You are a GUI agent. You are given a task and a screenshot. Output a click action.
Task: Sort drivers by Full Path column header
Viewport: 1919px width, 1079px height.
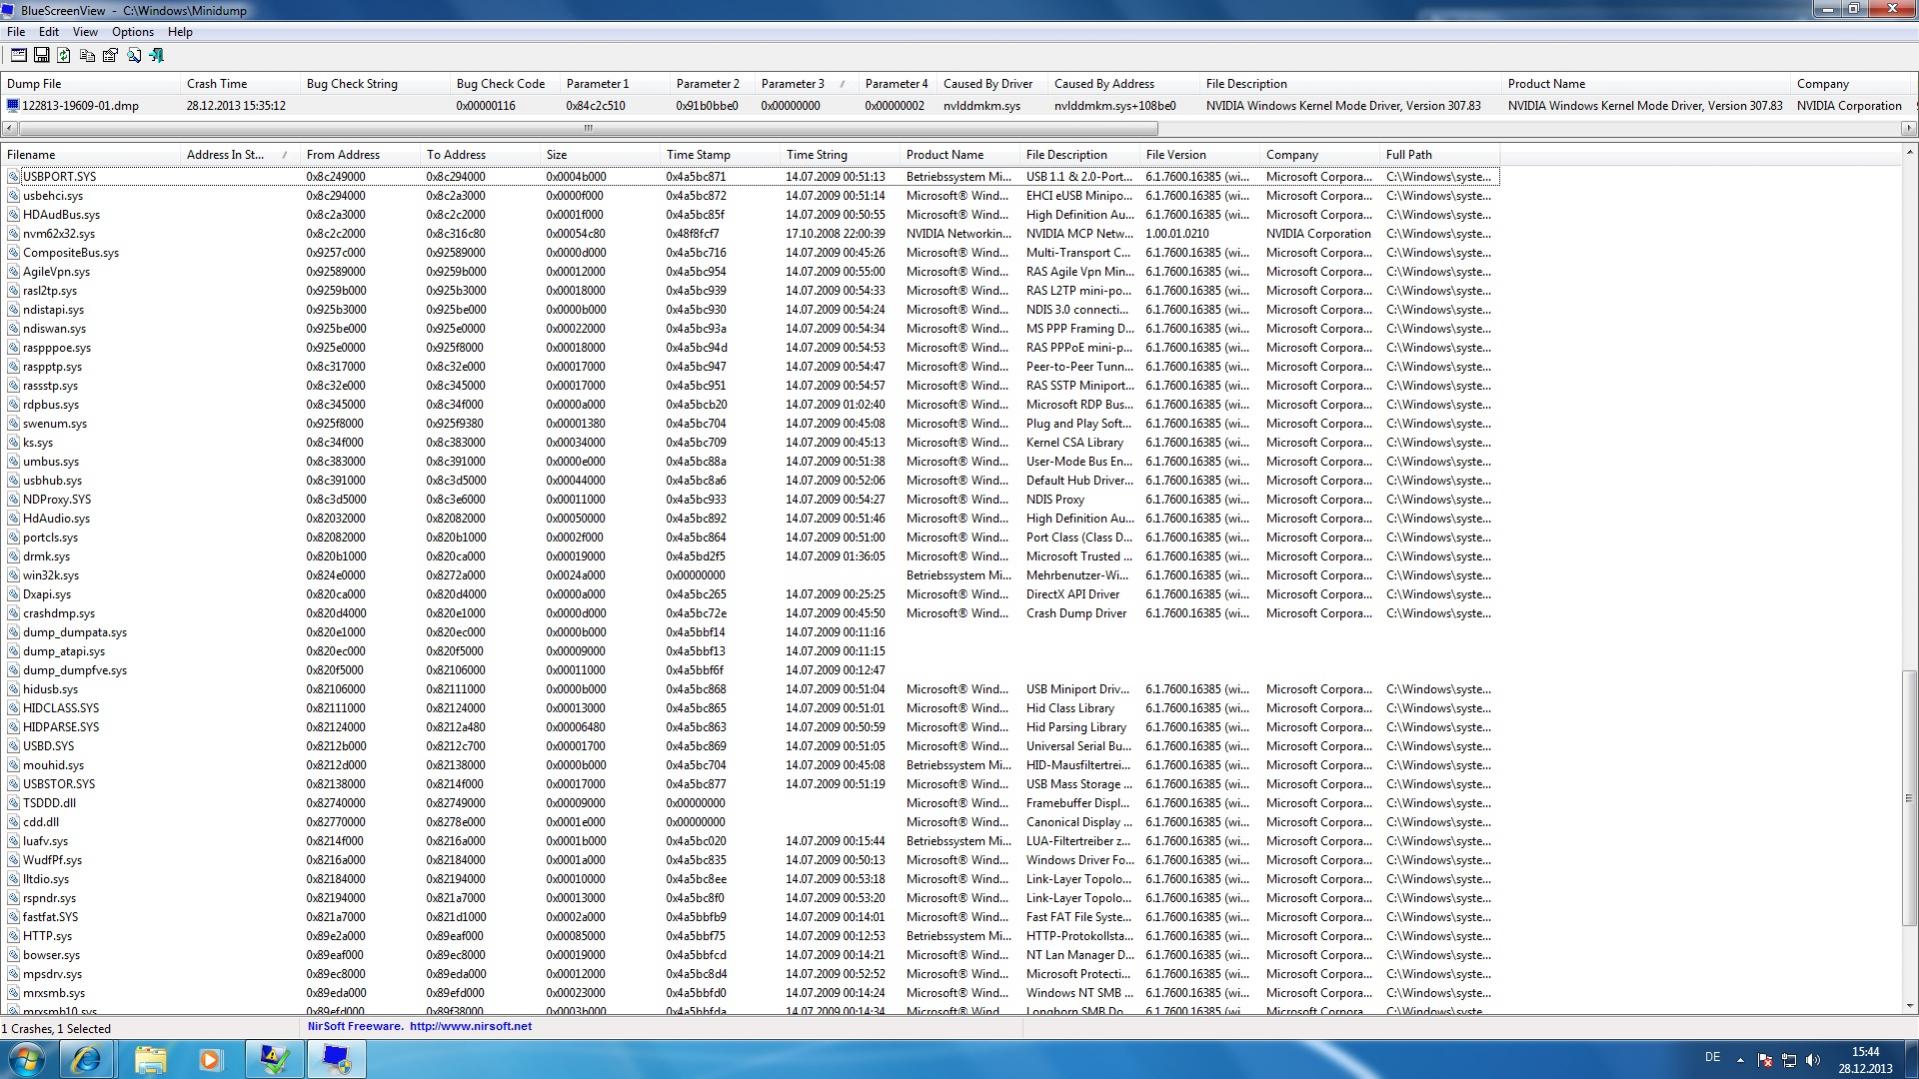click(x=1440, y=155)
